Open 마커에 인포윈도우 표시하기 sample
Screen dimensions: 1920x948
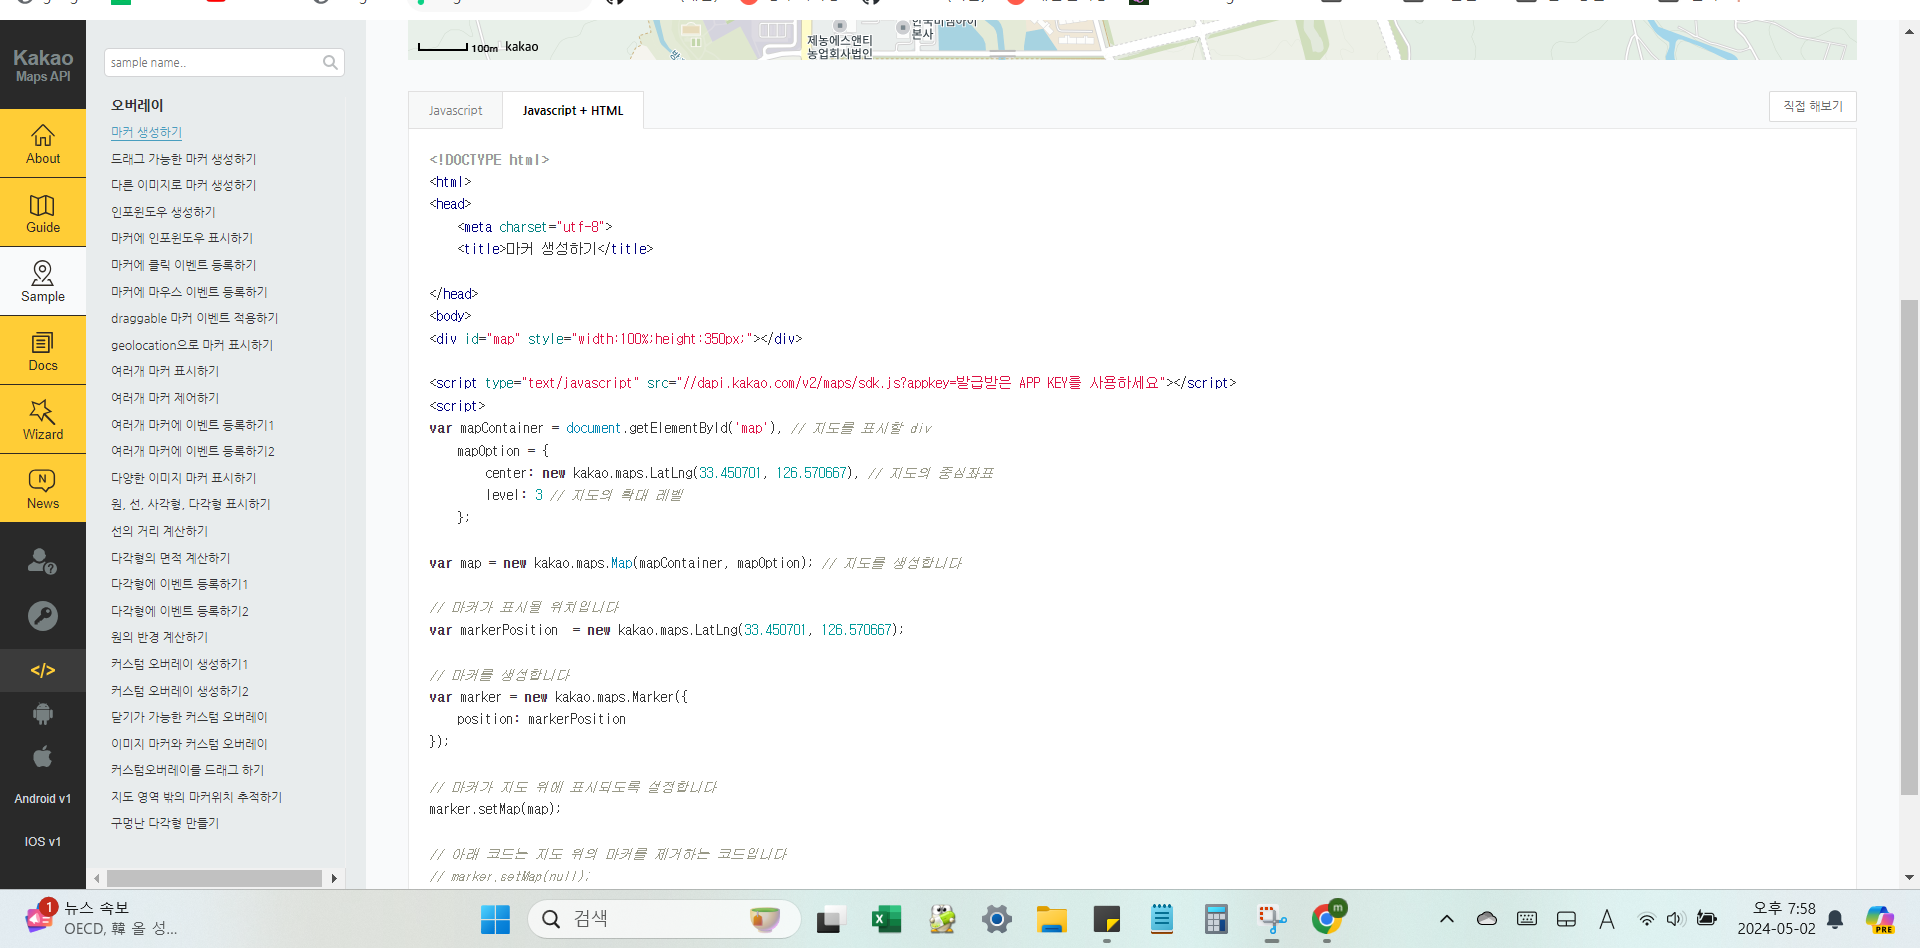pos(181,238)
